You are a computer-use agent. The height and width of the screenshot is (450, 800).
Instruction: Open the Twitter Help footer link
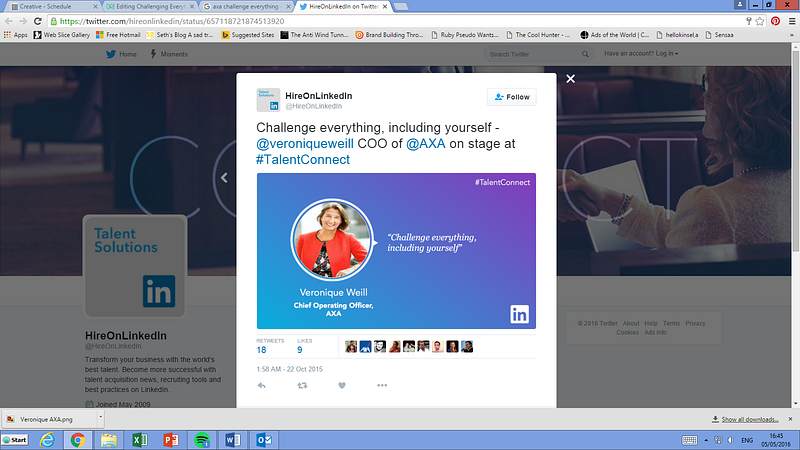click(x=651, y=323)
